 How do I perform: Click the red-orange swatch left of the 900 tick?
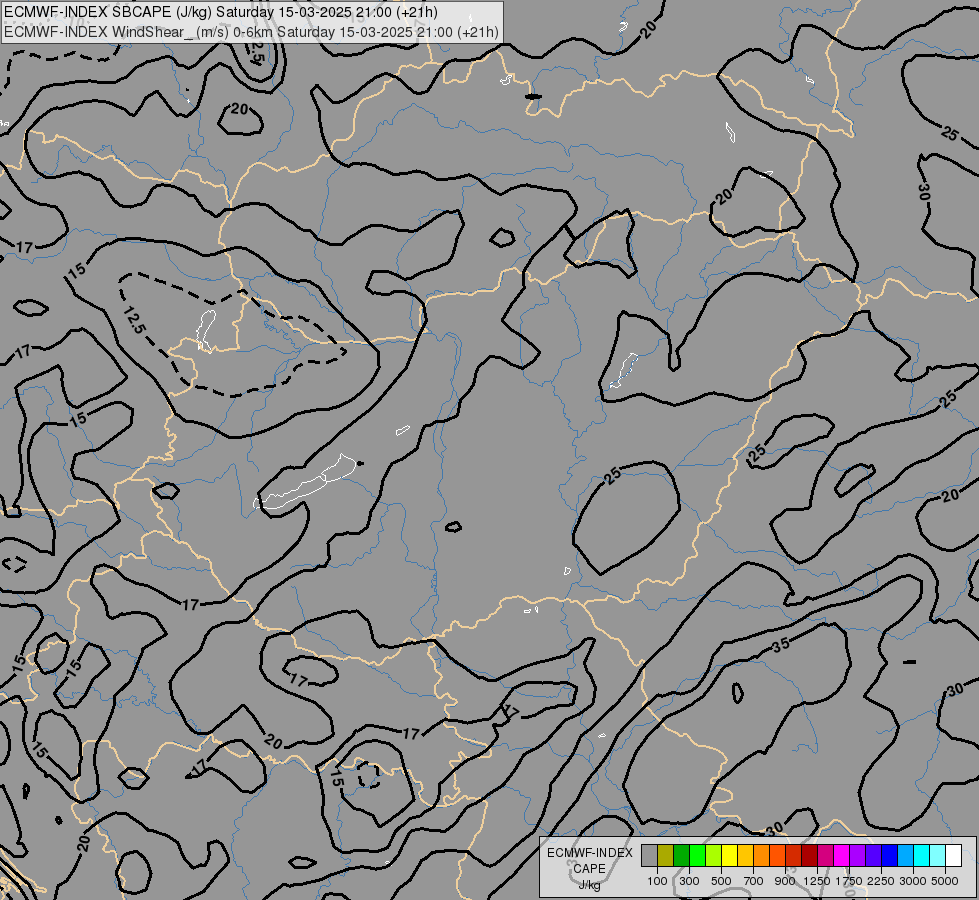pos(777,855)
